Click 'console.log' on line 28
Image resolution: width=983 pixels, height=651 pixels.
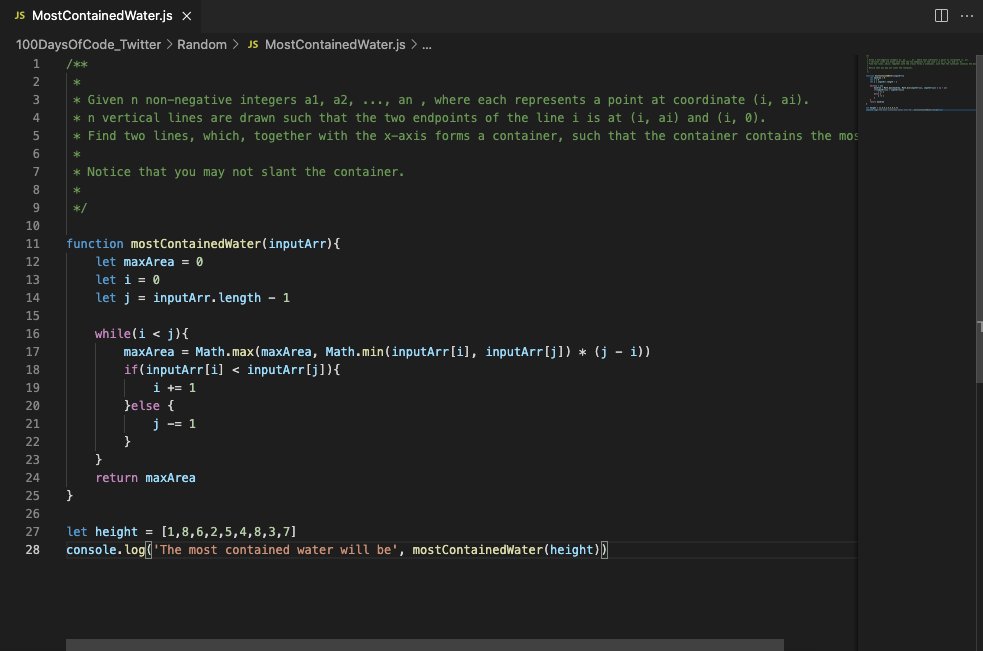coord(105,549)
